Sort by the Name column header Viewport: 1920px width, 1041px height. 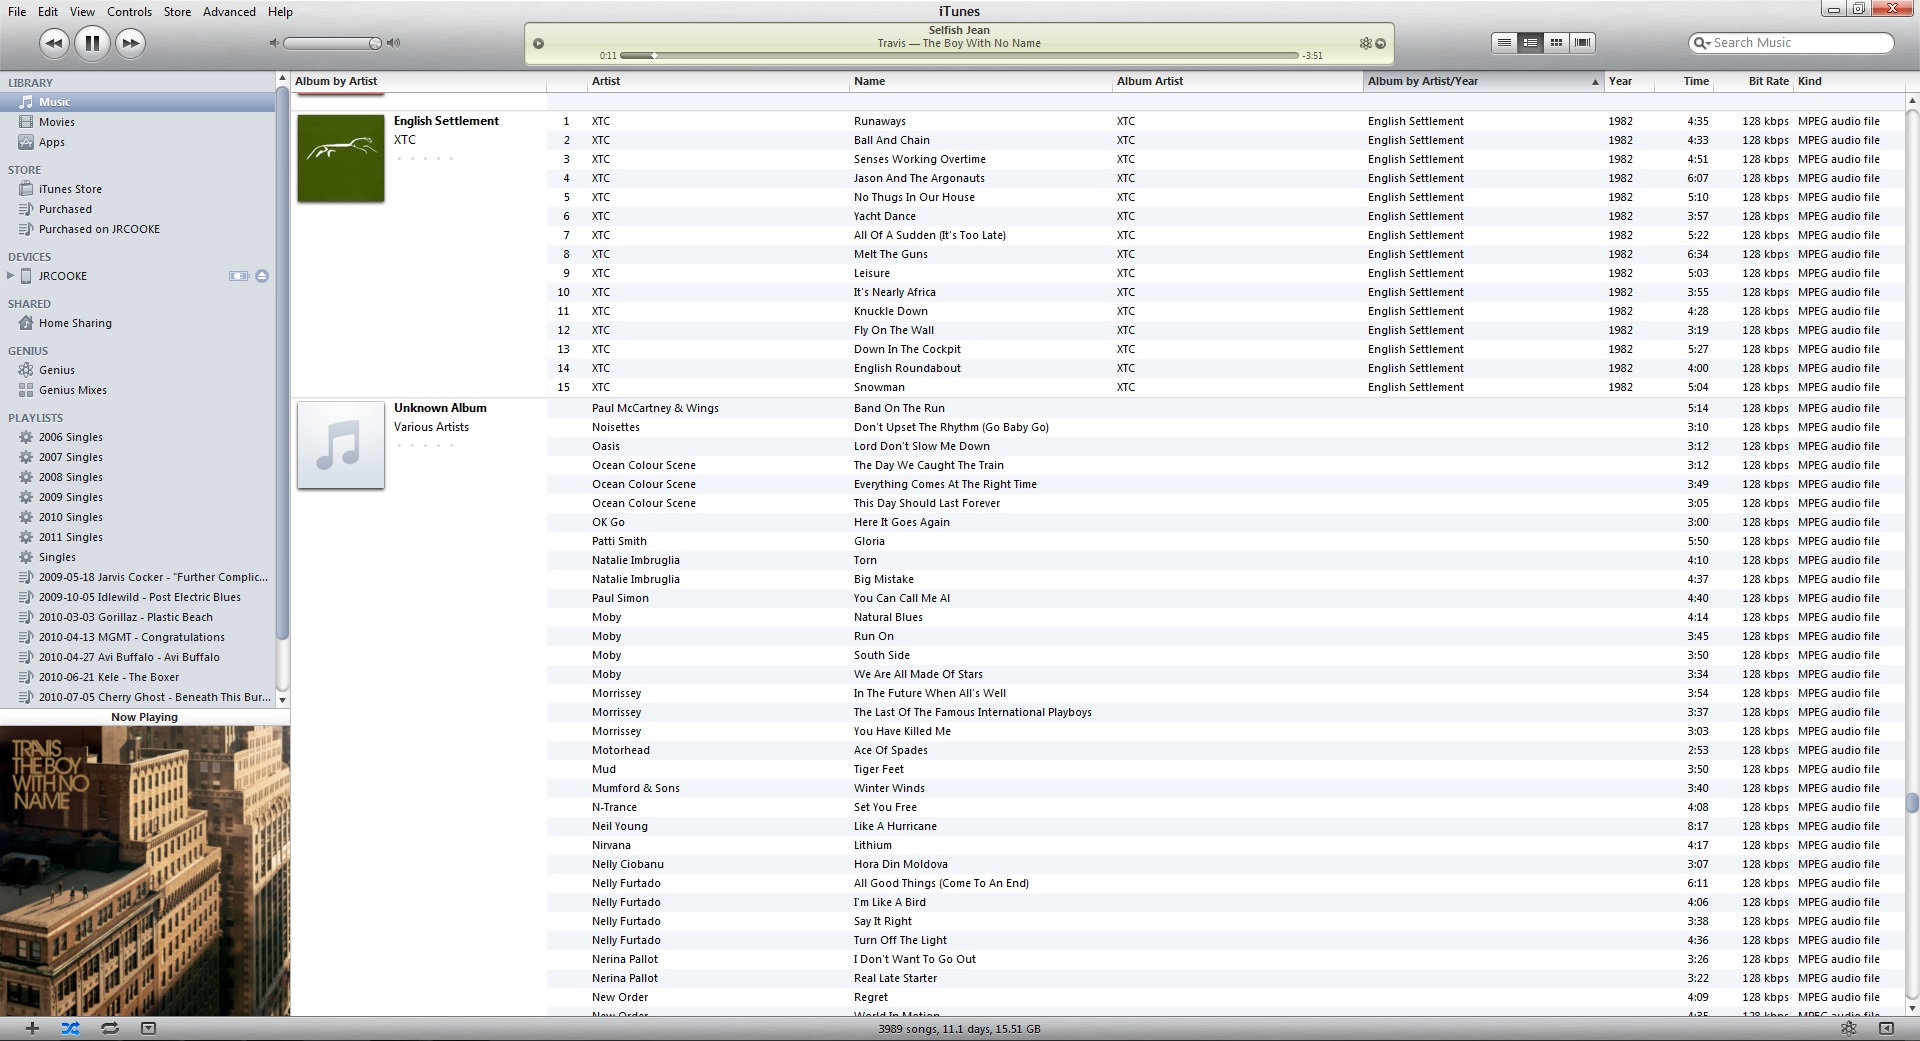click(981, 81)
